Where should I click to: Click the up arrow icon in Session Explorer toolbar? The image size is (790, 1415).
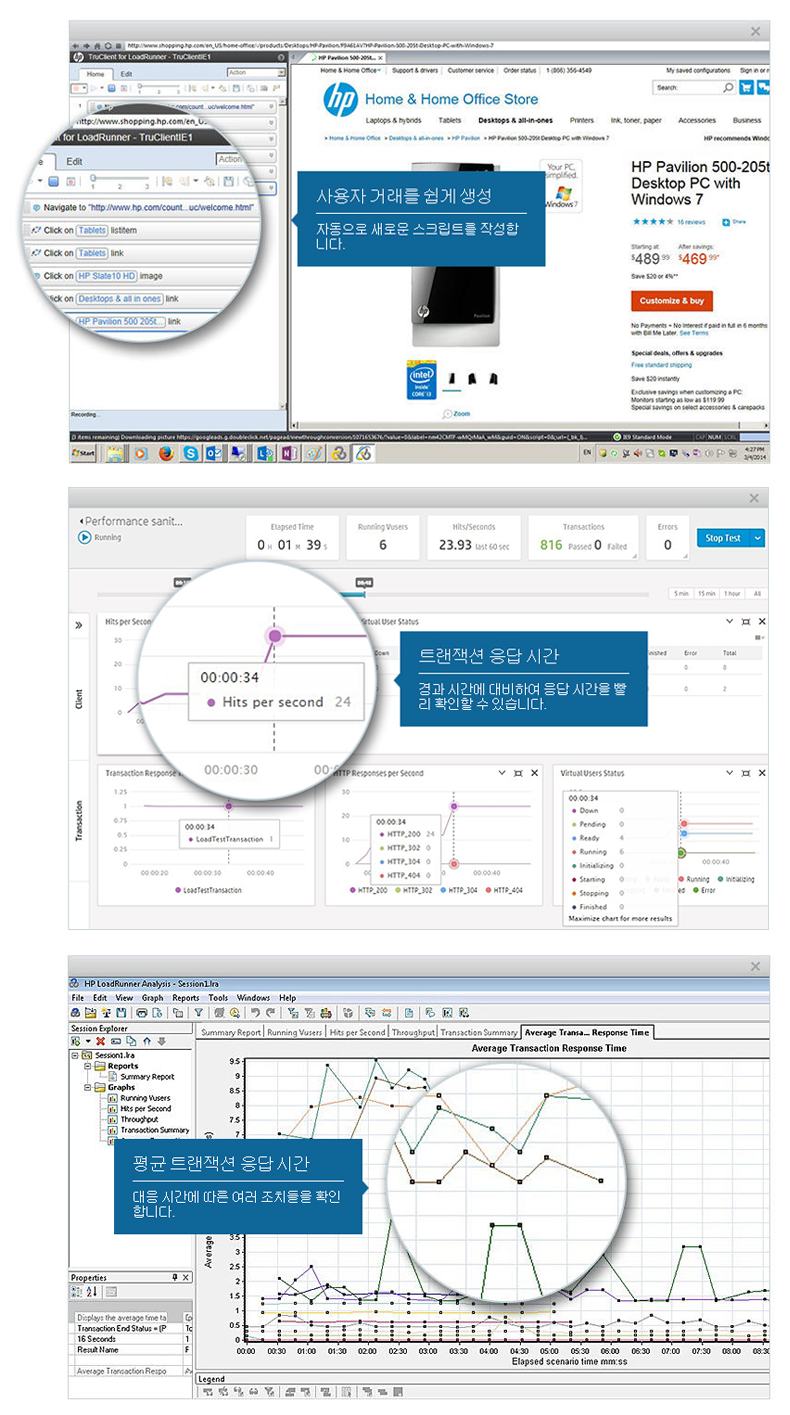tap(147, 1041)
